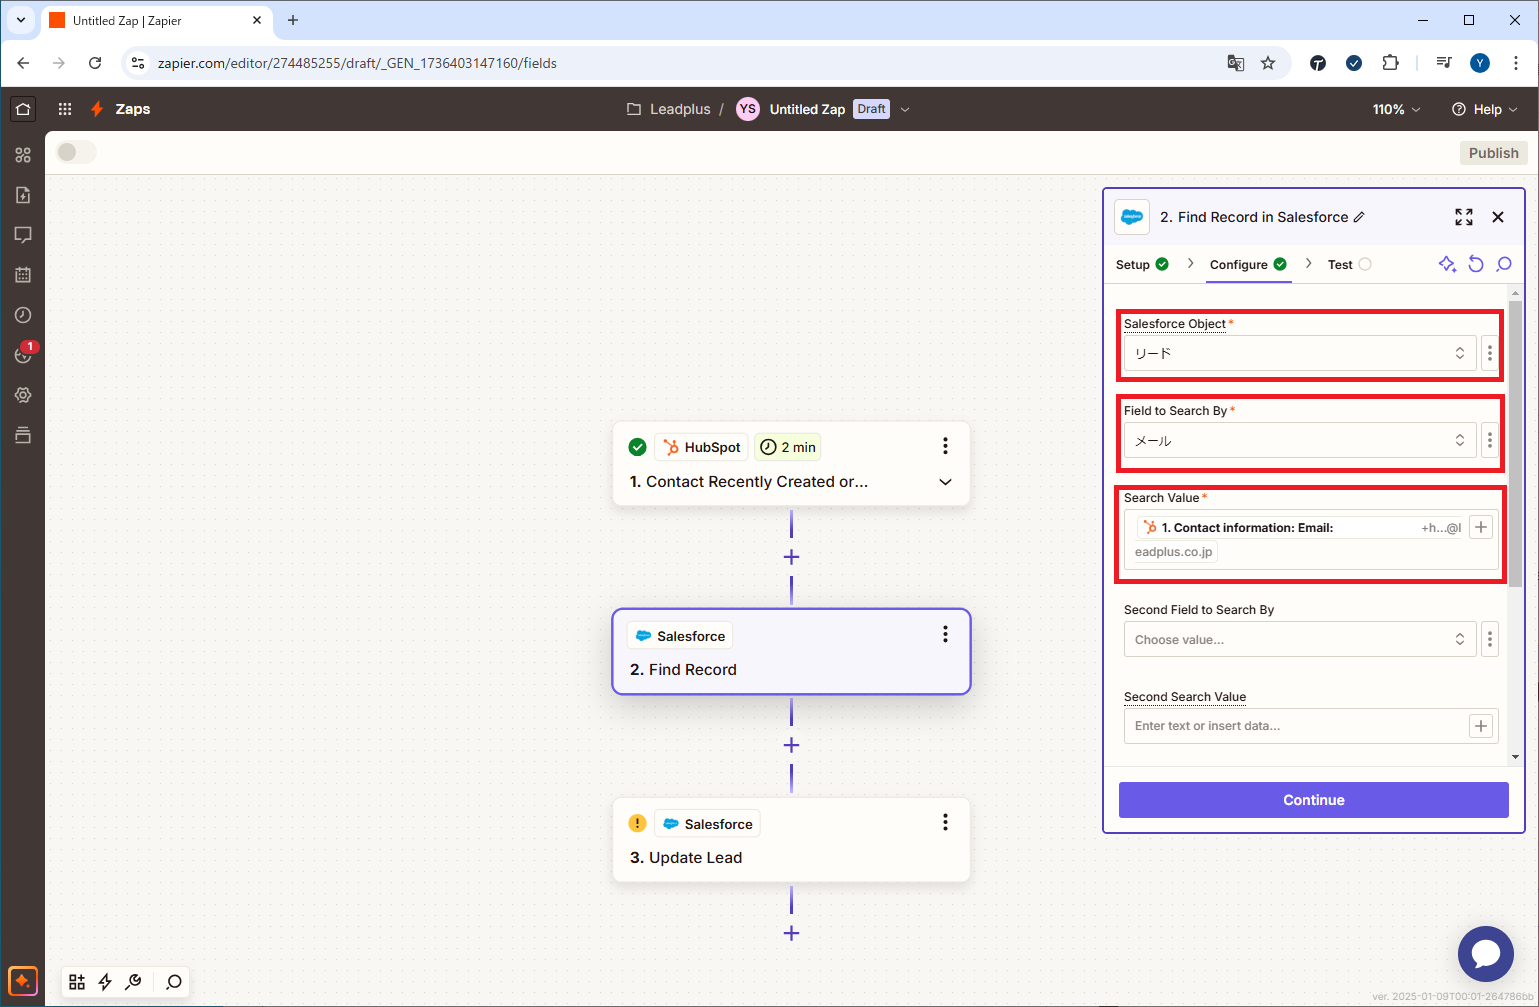Switch to the Test tab
1539x1007 pixels.
point(1349,264)
